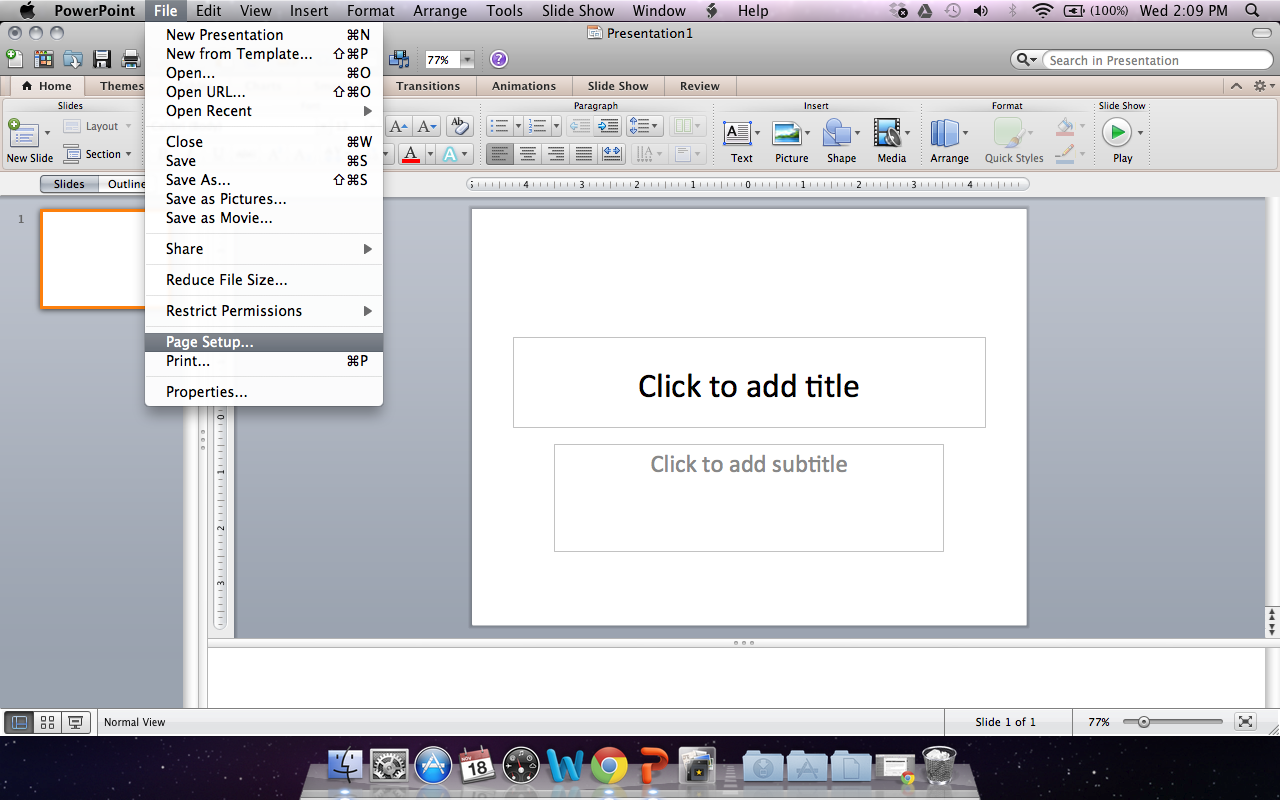Click the Increase Indent icon
Image resolution: width=1280 pixels, height=800 pixels.
click(607, 126)
